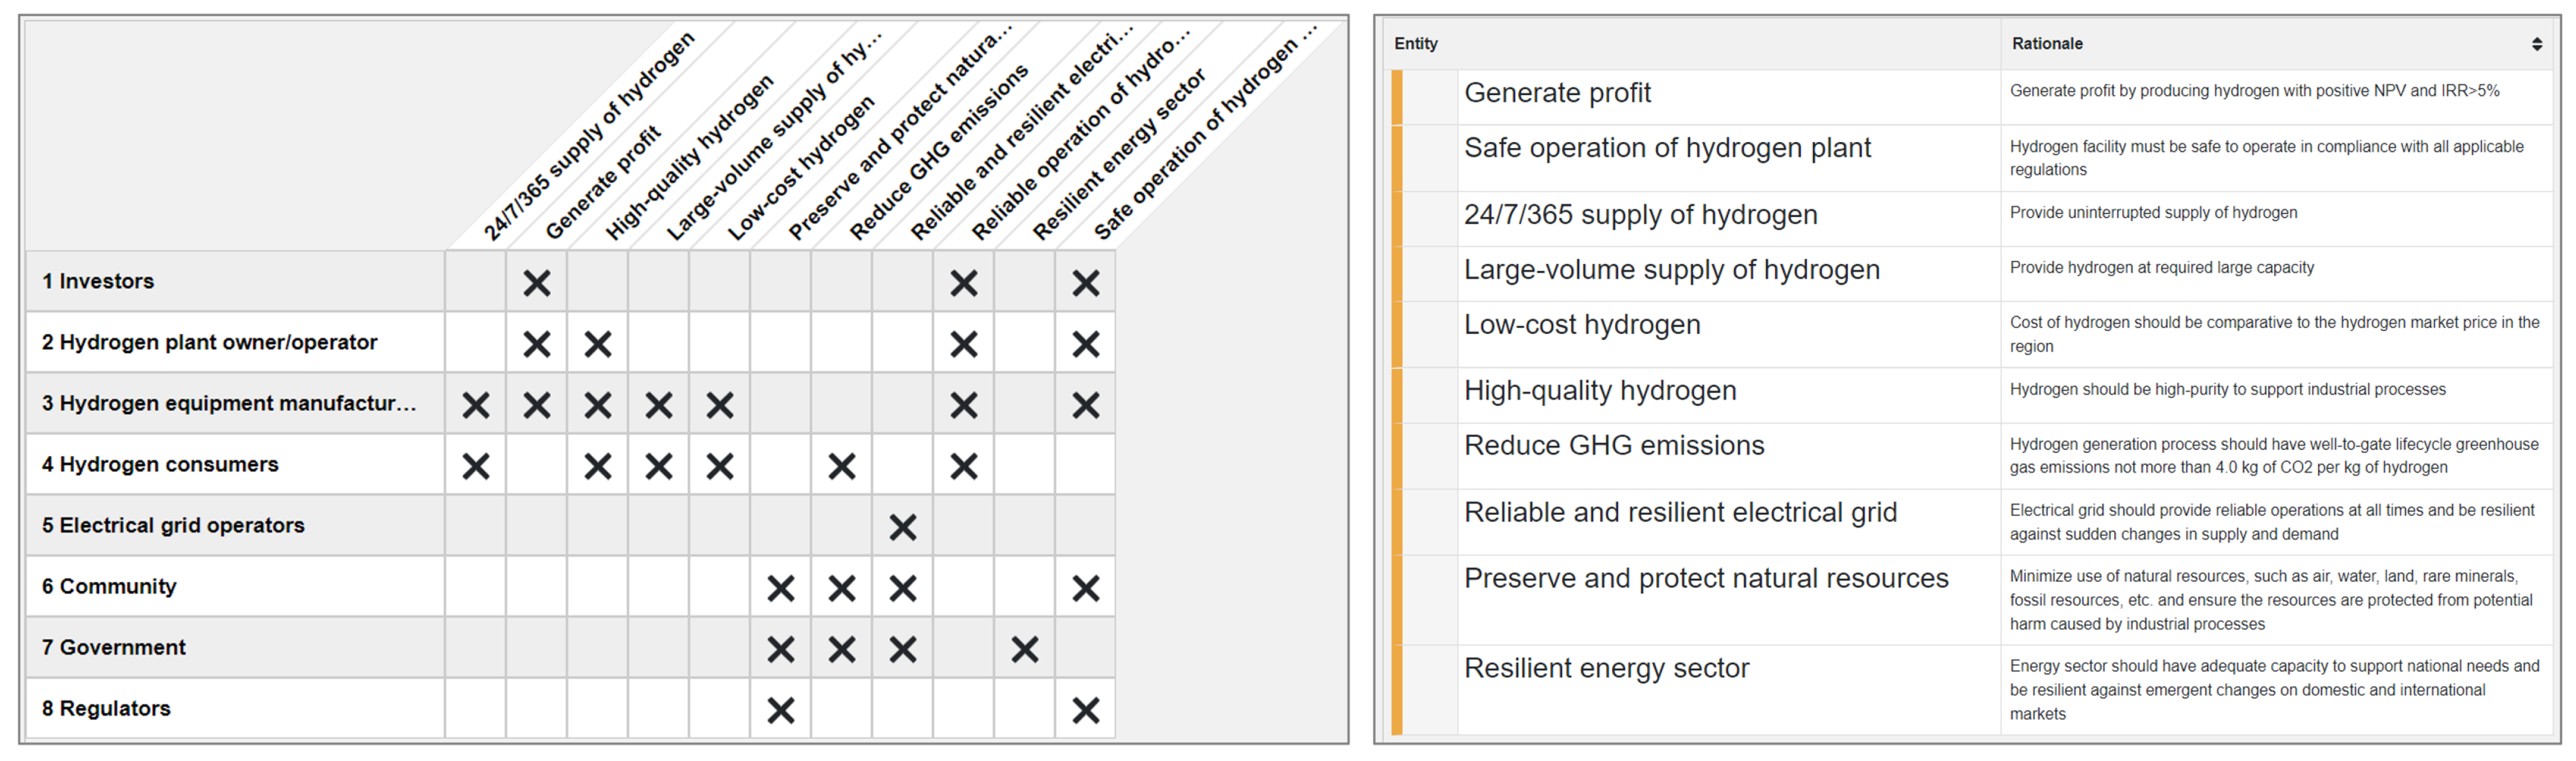
Task: Toggle empty cell for Investors and 24/7/365 supply
Action: 476,283
